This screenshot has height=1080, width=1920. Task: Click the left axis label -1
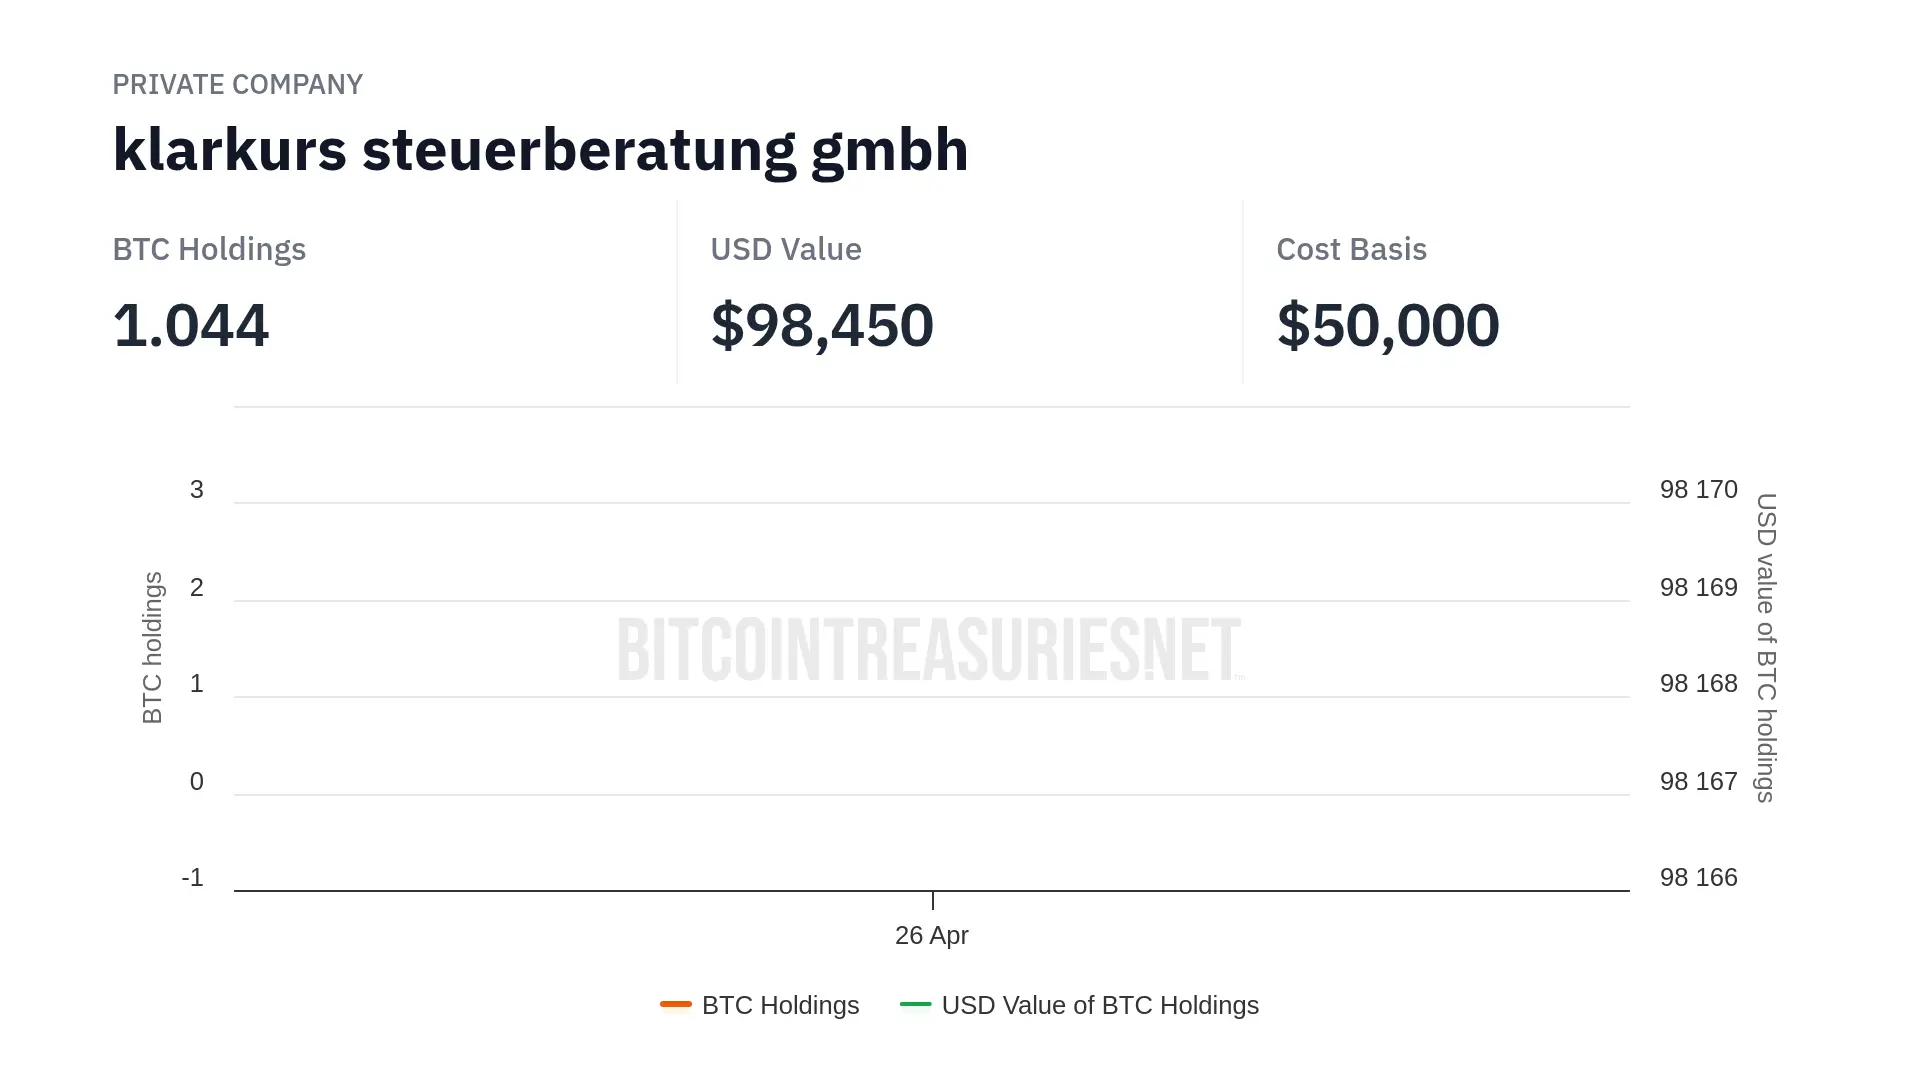coord(192,877)
